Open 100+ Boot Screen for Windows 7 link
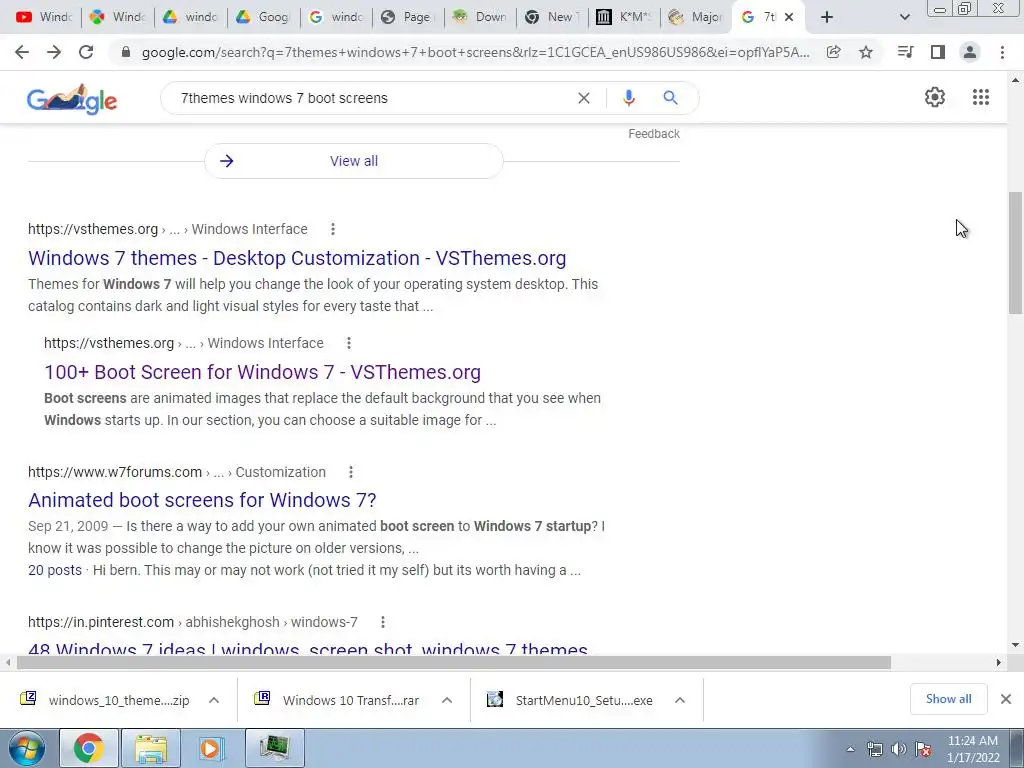Screen dimensions: 1024x768 click(x=263, y=372)
